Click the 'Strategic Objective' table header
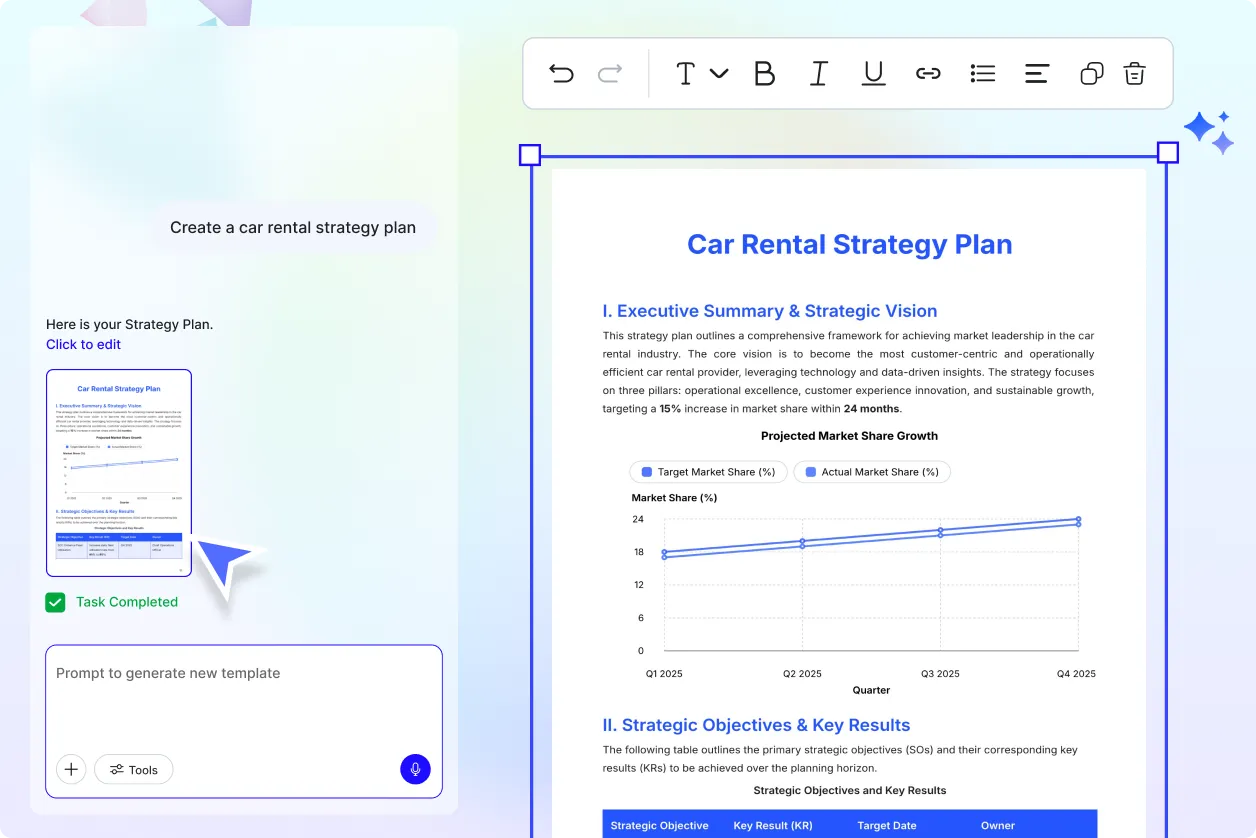Screen dimensions: 1256x838 [660, 826]
